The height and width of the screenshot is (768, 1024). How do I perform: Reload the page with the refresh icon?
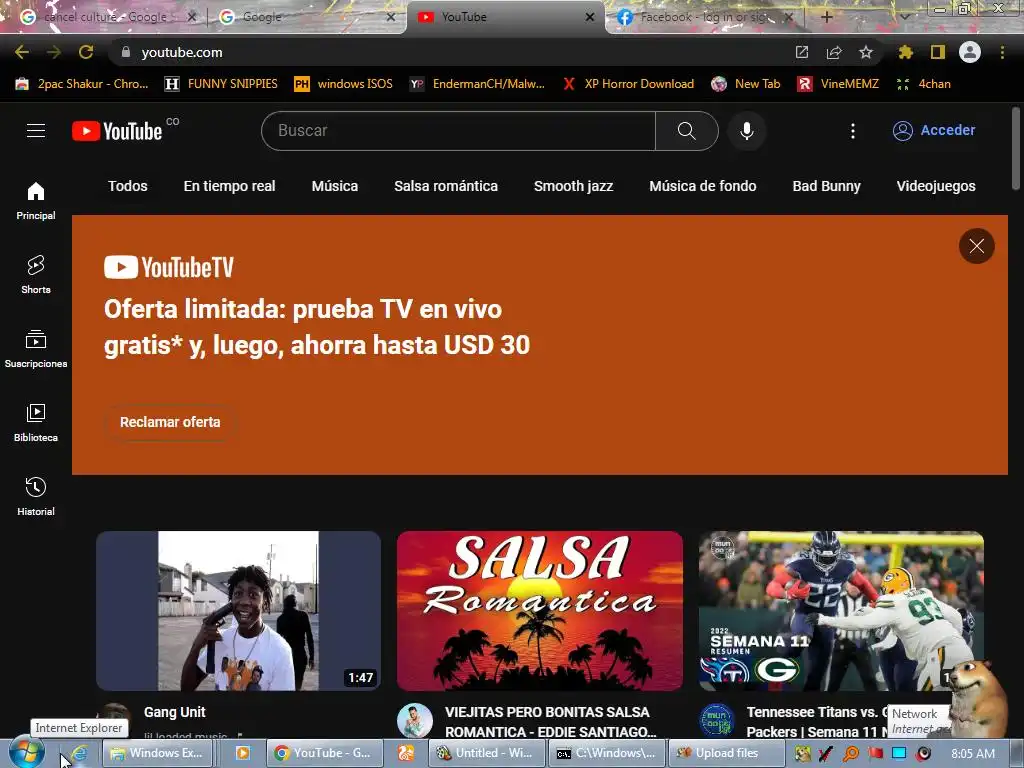(x=86, y=52)
